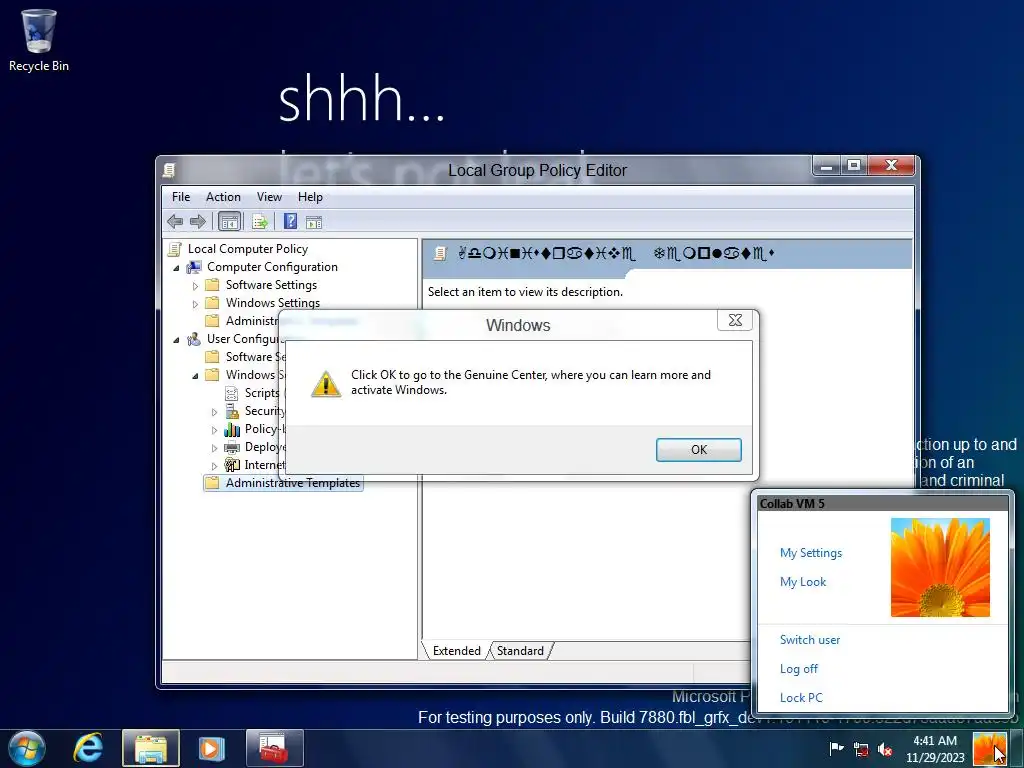This screenshot has width=1024, height=768.
Task: Switch to the Extended tab
Action: (x=456, y=650)
